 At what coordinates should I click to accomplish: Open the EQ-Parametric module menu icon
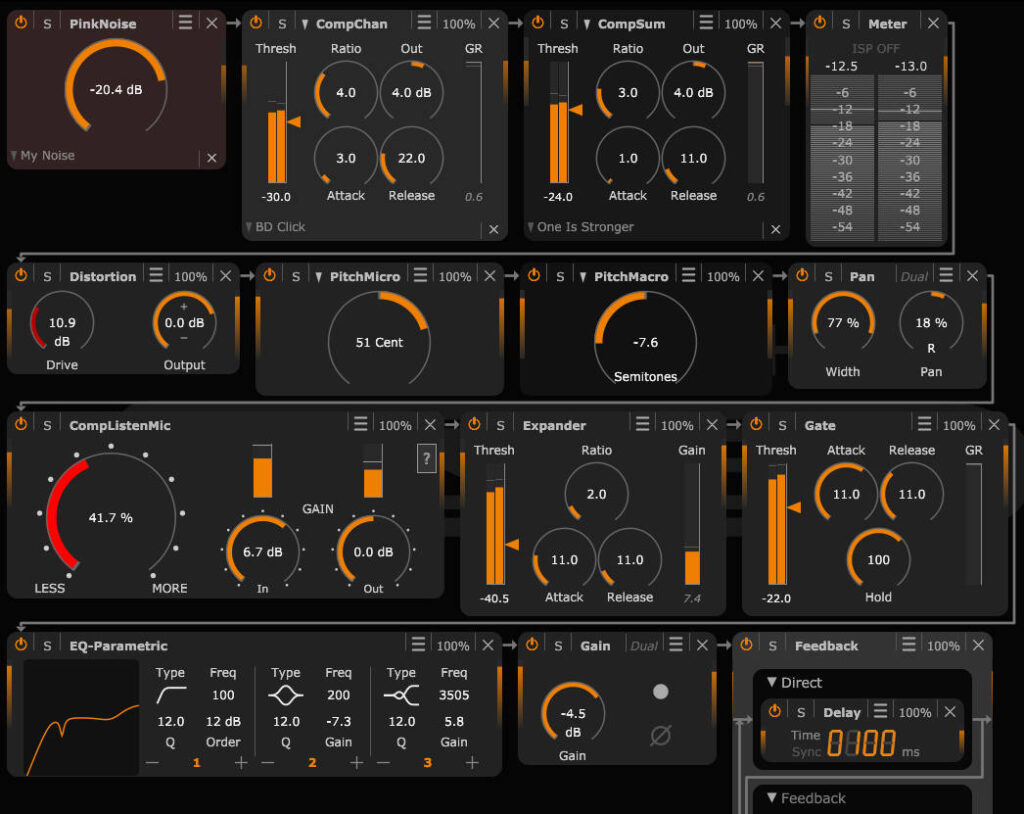point(420,645)
